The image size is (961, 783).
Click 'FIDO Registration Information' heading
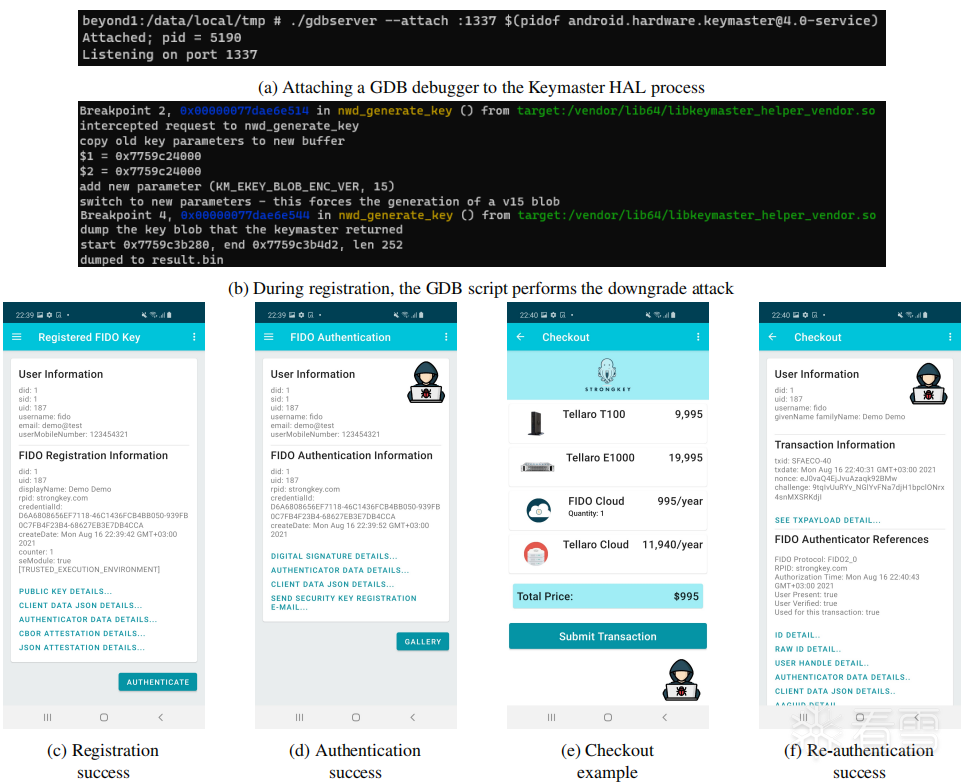tap(93, 455)
